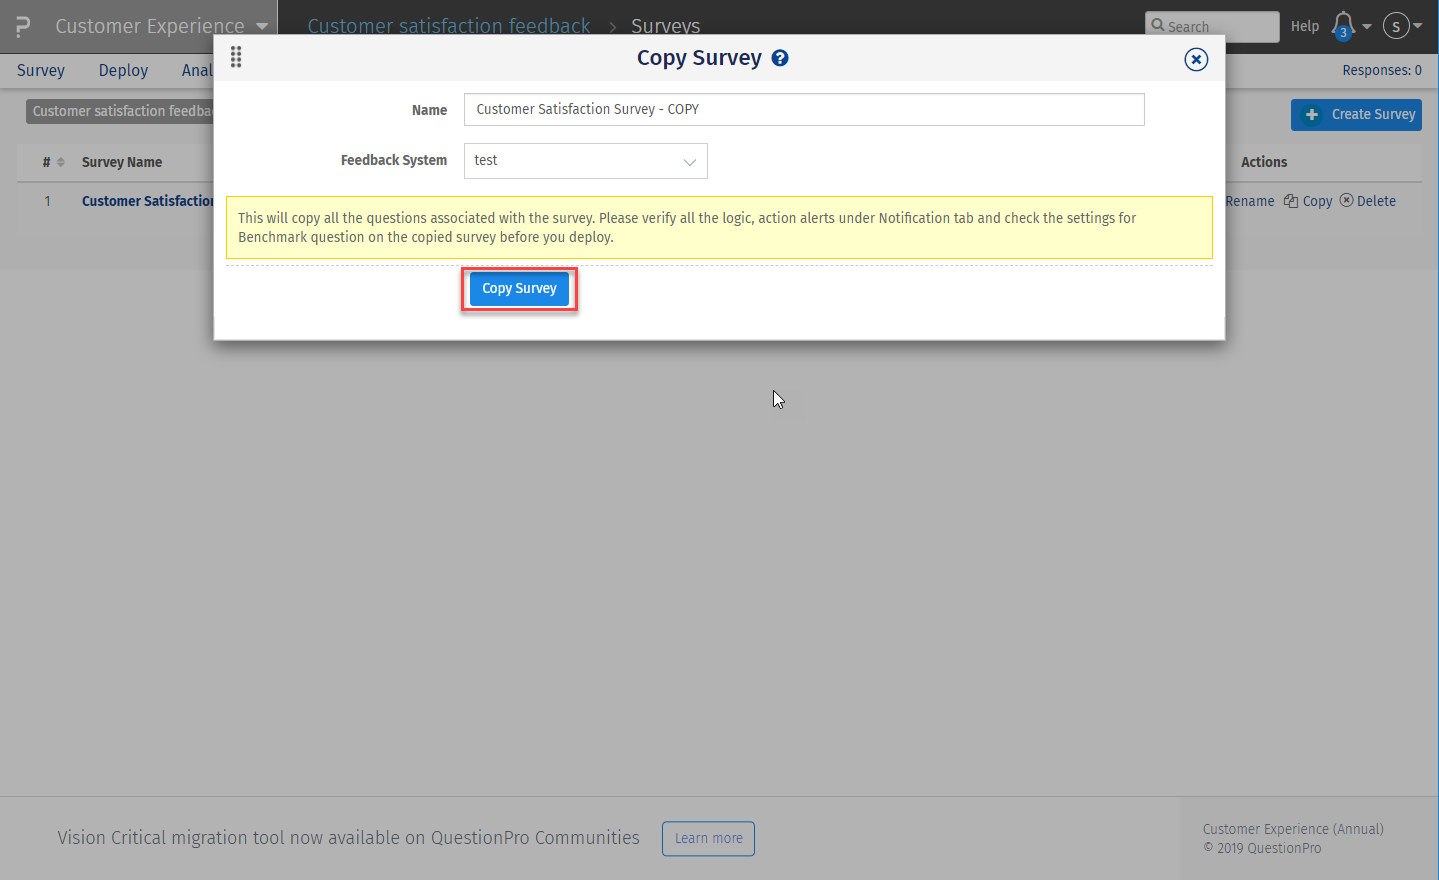The image size is (1439, 880).
Task: Click the Rename action for the survey
Action: pyautogui.click(x=1249, y=201)
